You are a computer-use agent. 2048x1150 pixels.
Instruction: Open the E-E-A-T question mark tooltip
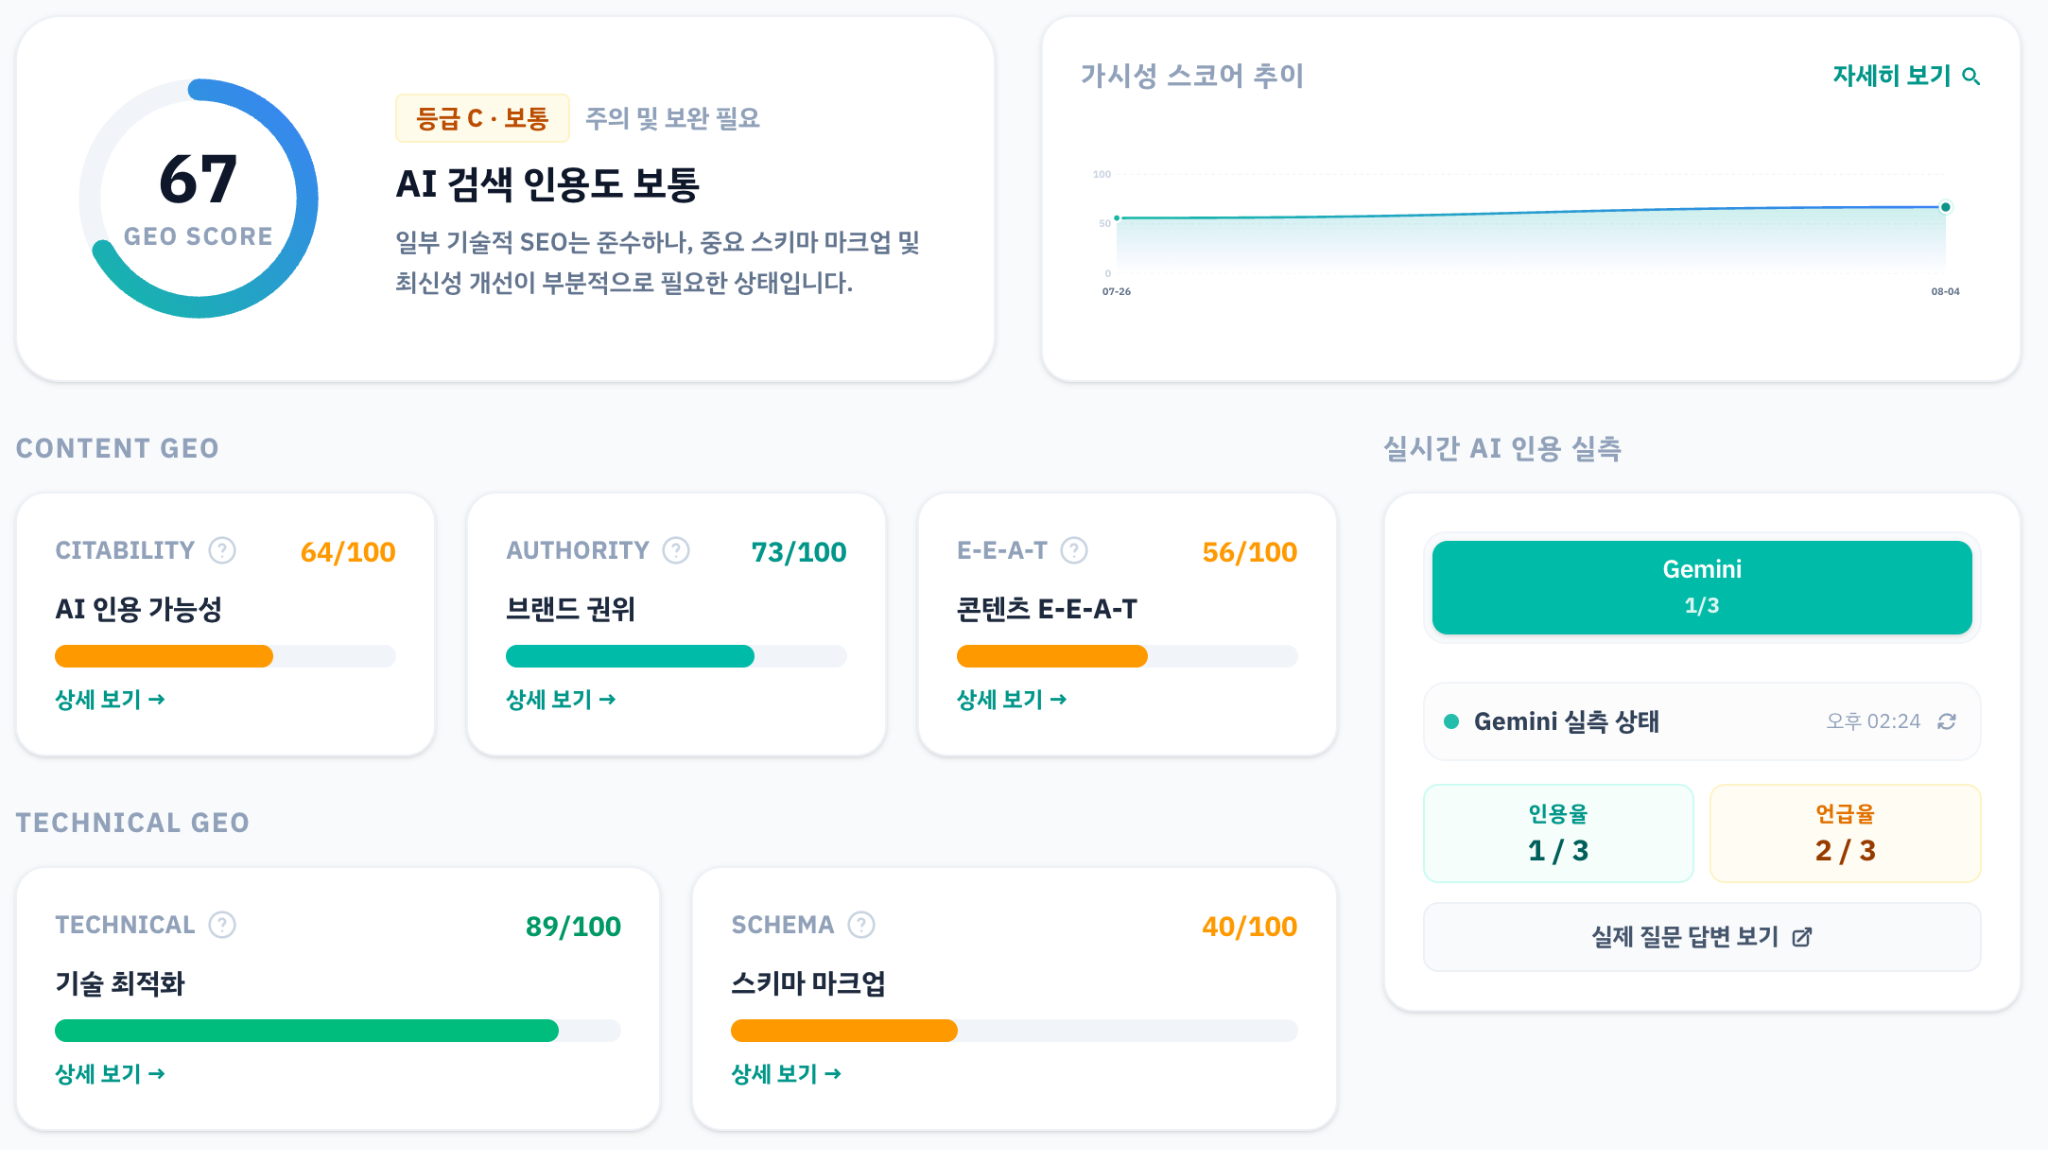(x=1074, y=550)
